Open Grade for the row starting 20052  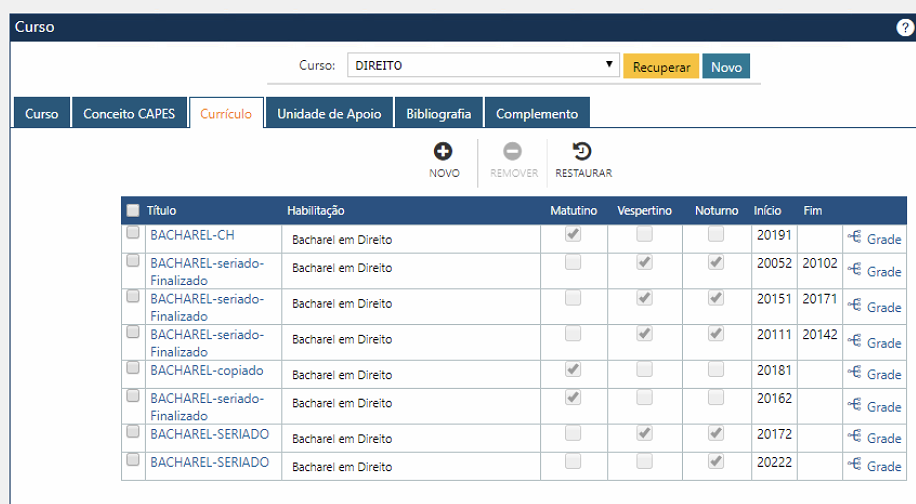[x=875, y=271]
